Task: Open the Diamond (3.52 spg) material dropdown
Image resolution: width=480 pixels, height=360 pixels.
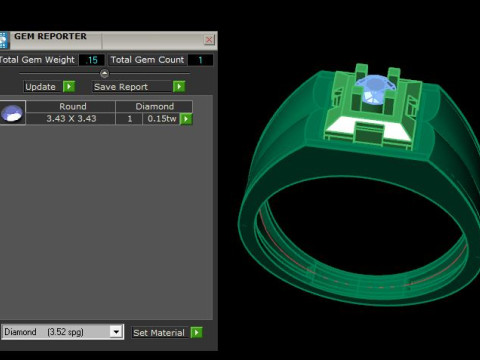Action: pyautogui.click(x=62, y=332)
